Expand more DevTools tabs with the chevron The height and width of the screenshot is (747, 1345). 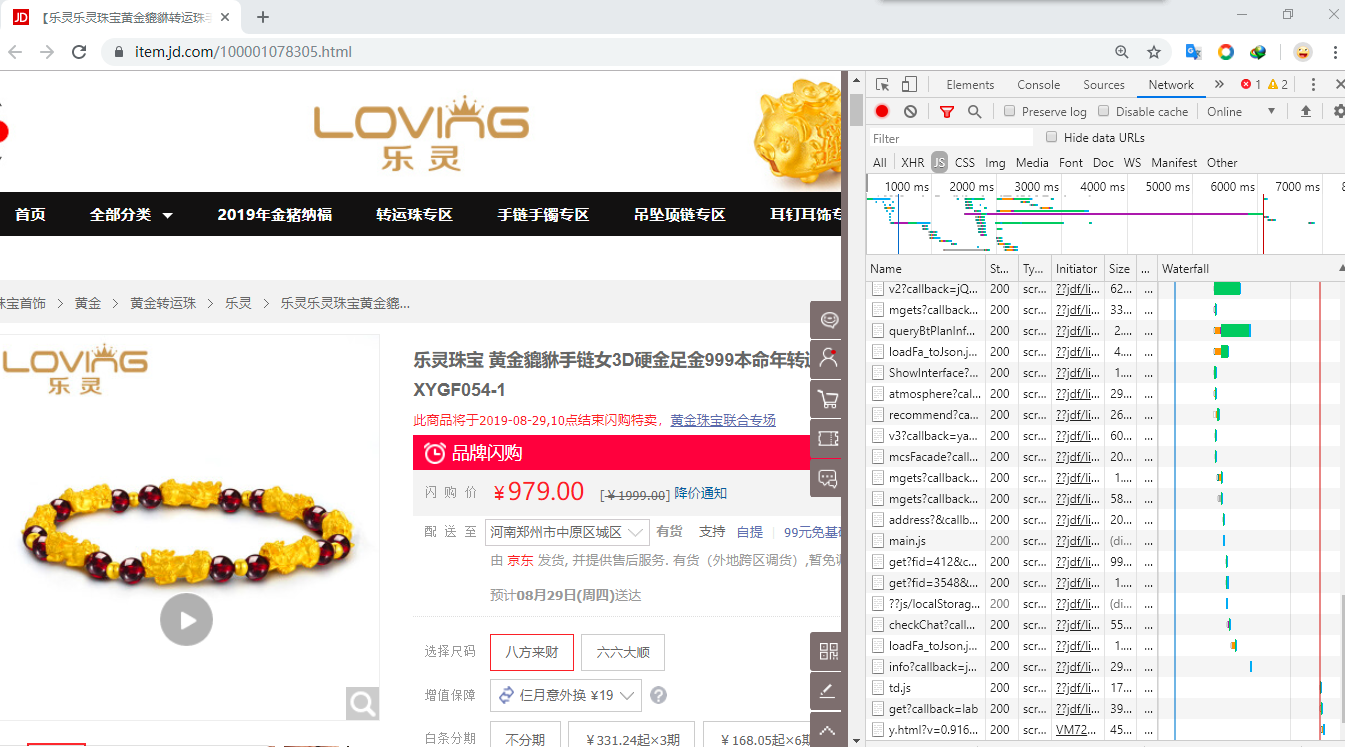point(1219,85)
